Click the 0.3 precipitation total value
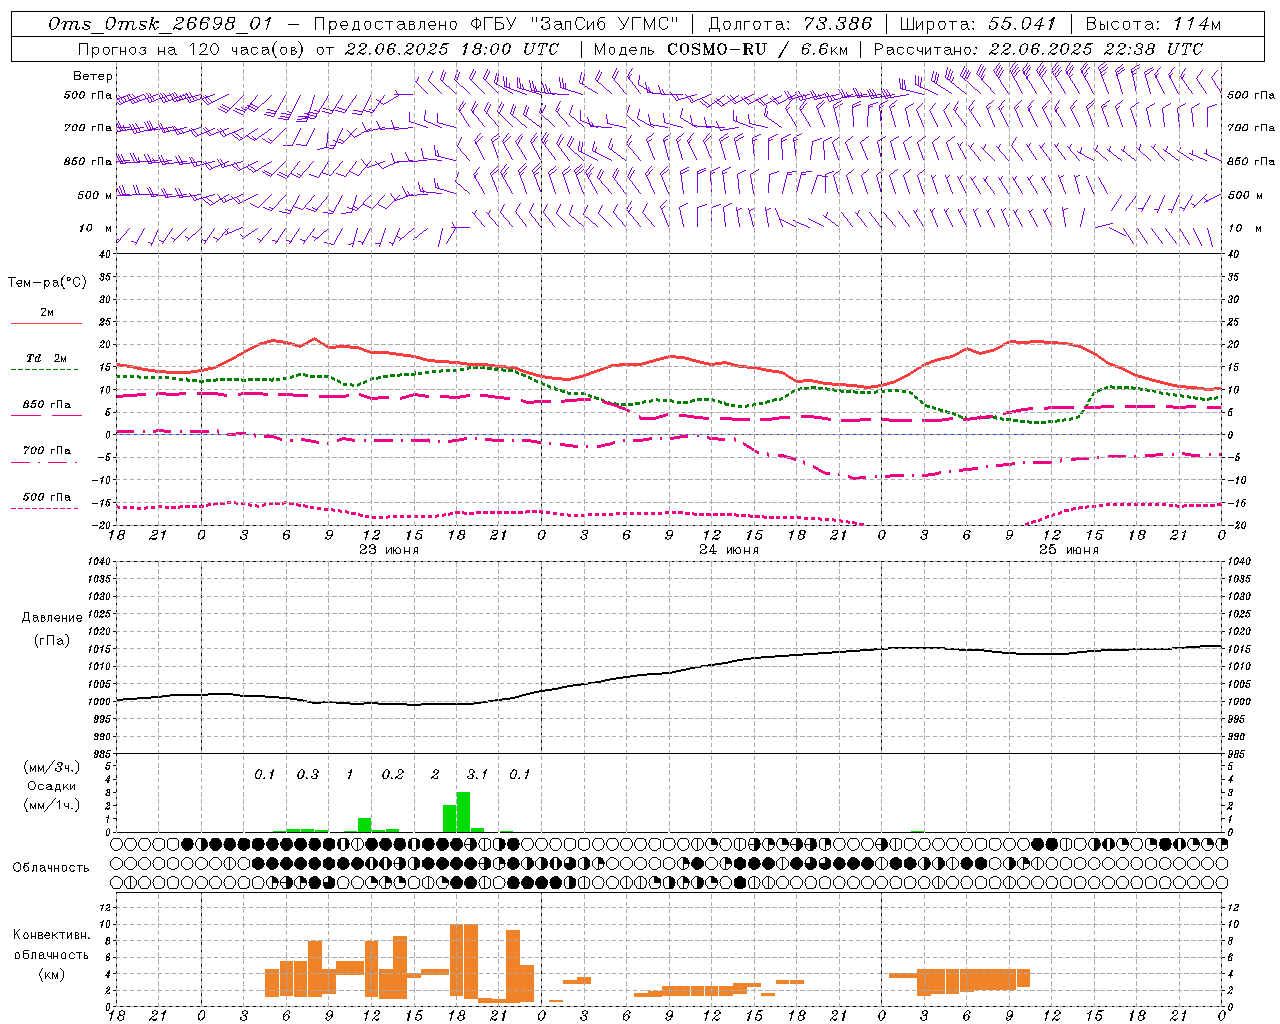 (x=307, y=775)
